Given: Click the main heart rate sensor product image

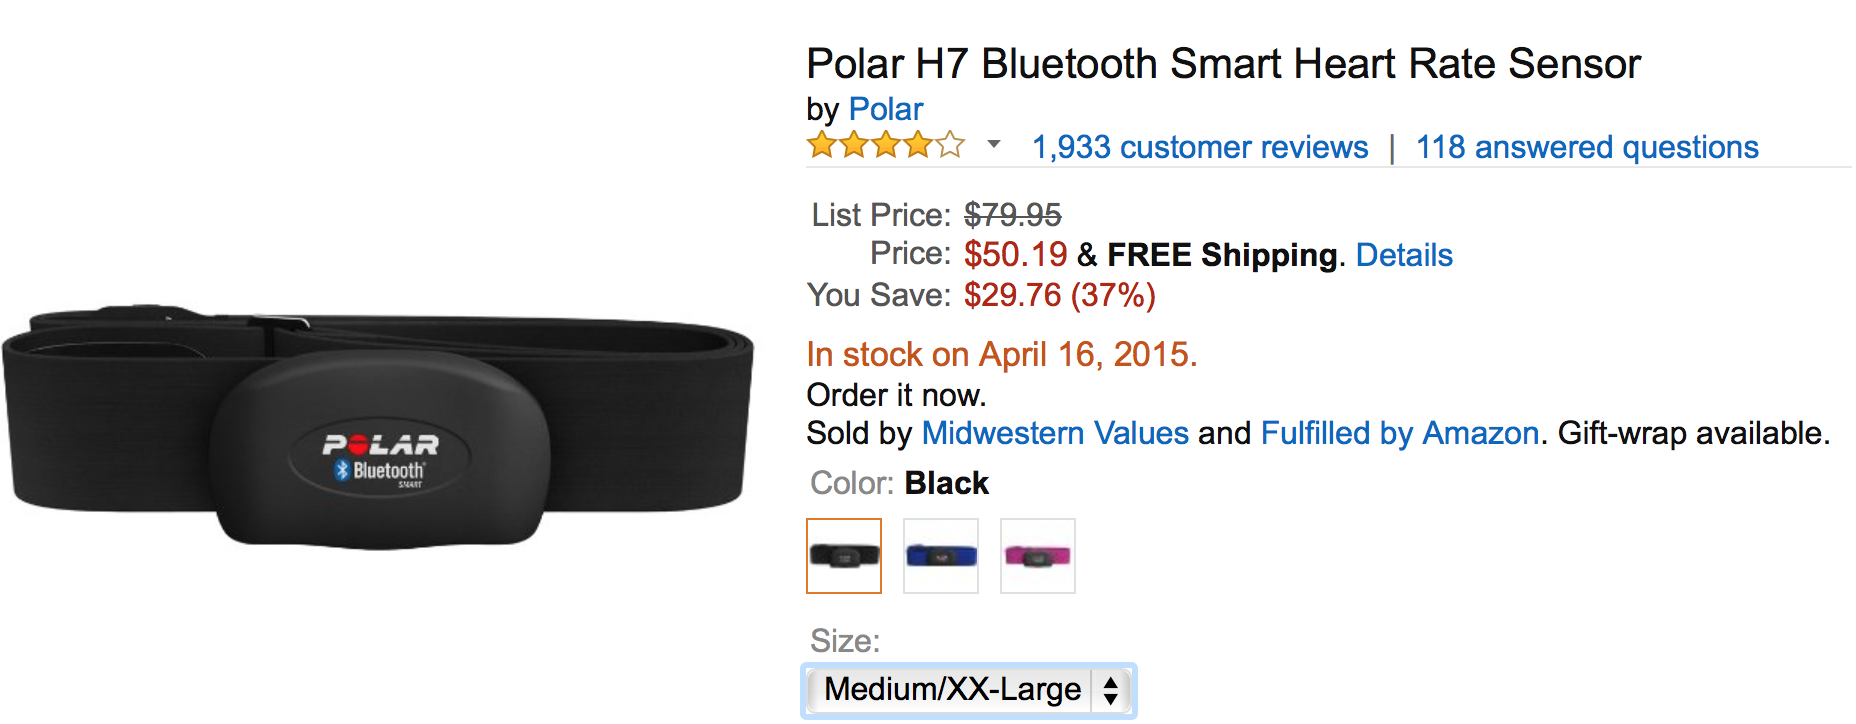Looking at the screenshot, I should [x=377, y=427].
